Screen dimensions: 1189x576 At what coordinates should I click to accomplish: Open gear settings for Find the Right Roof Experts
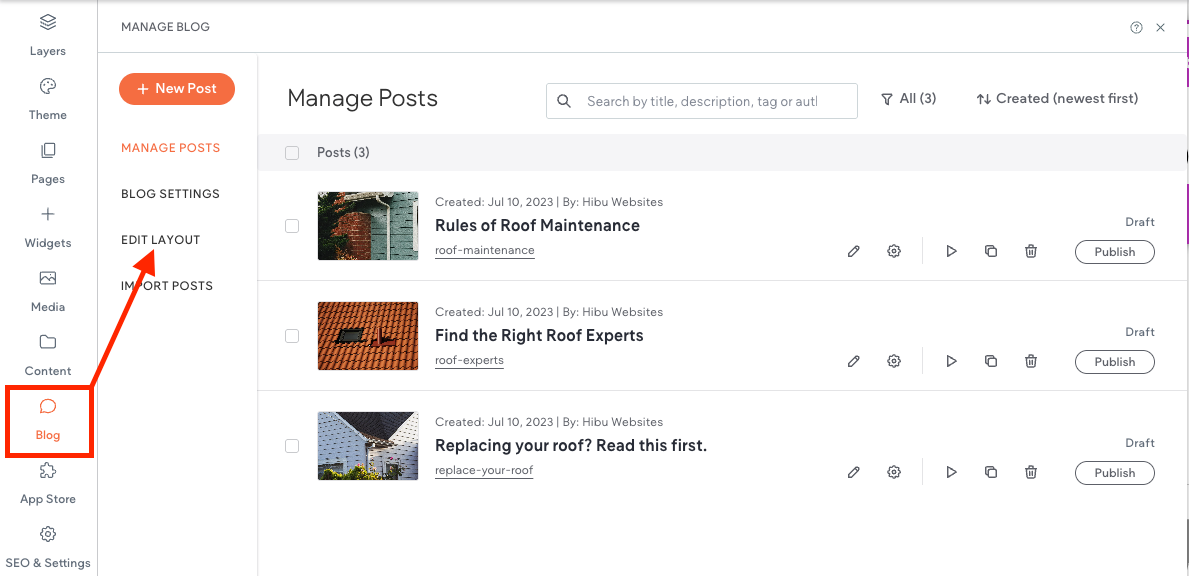[894, 362]
